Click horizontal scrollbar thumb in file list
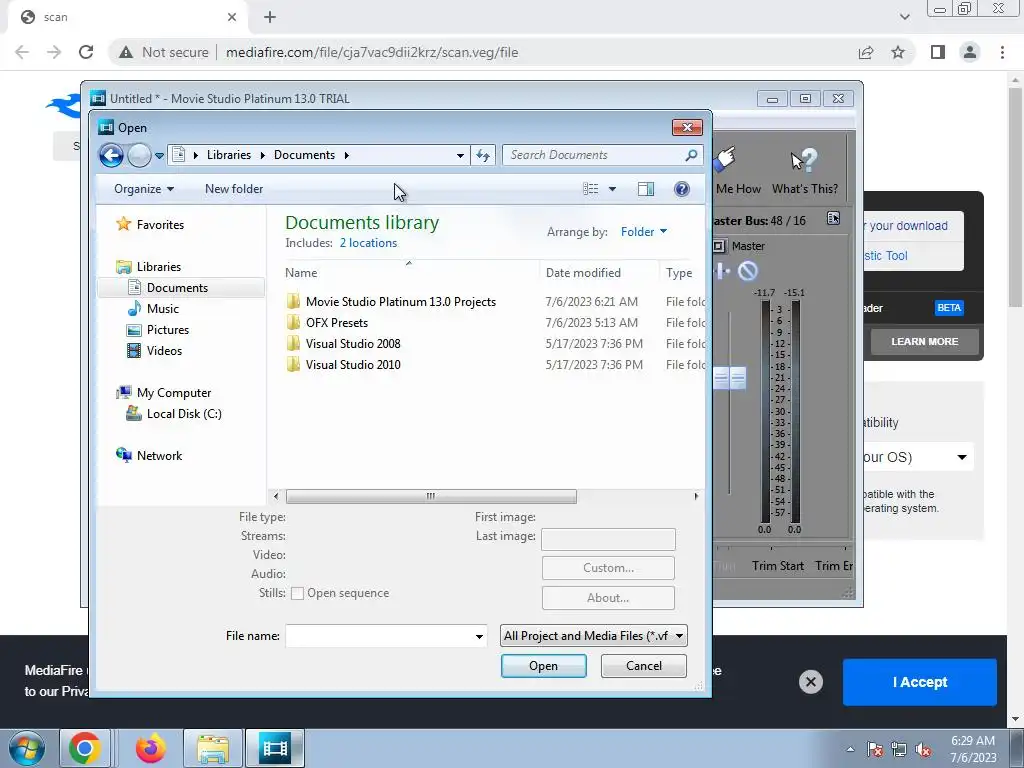The height and width of the screenshot is (768, 1024). pos(431,496)
